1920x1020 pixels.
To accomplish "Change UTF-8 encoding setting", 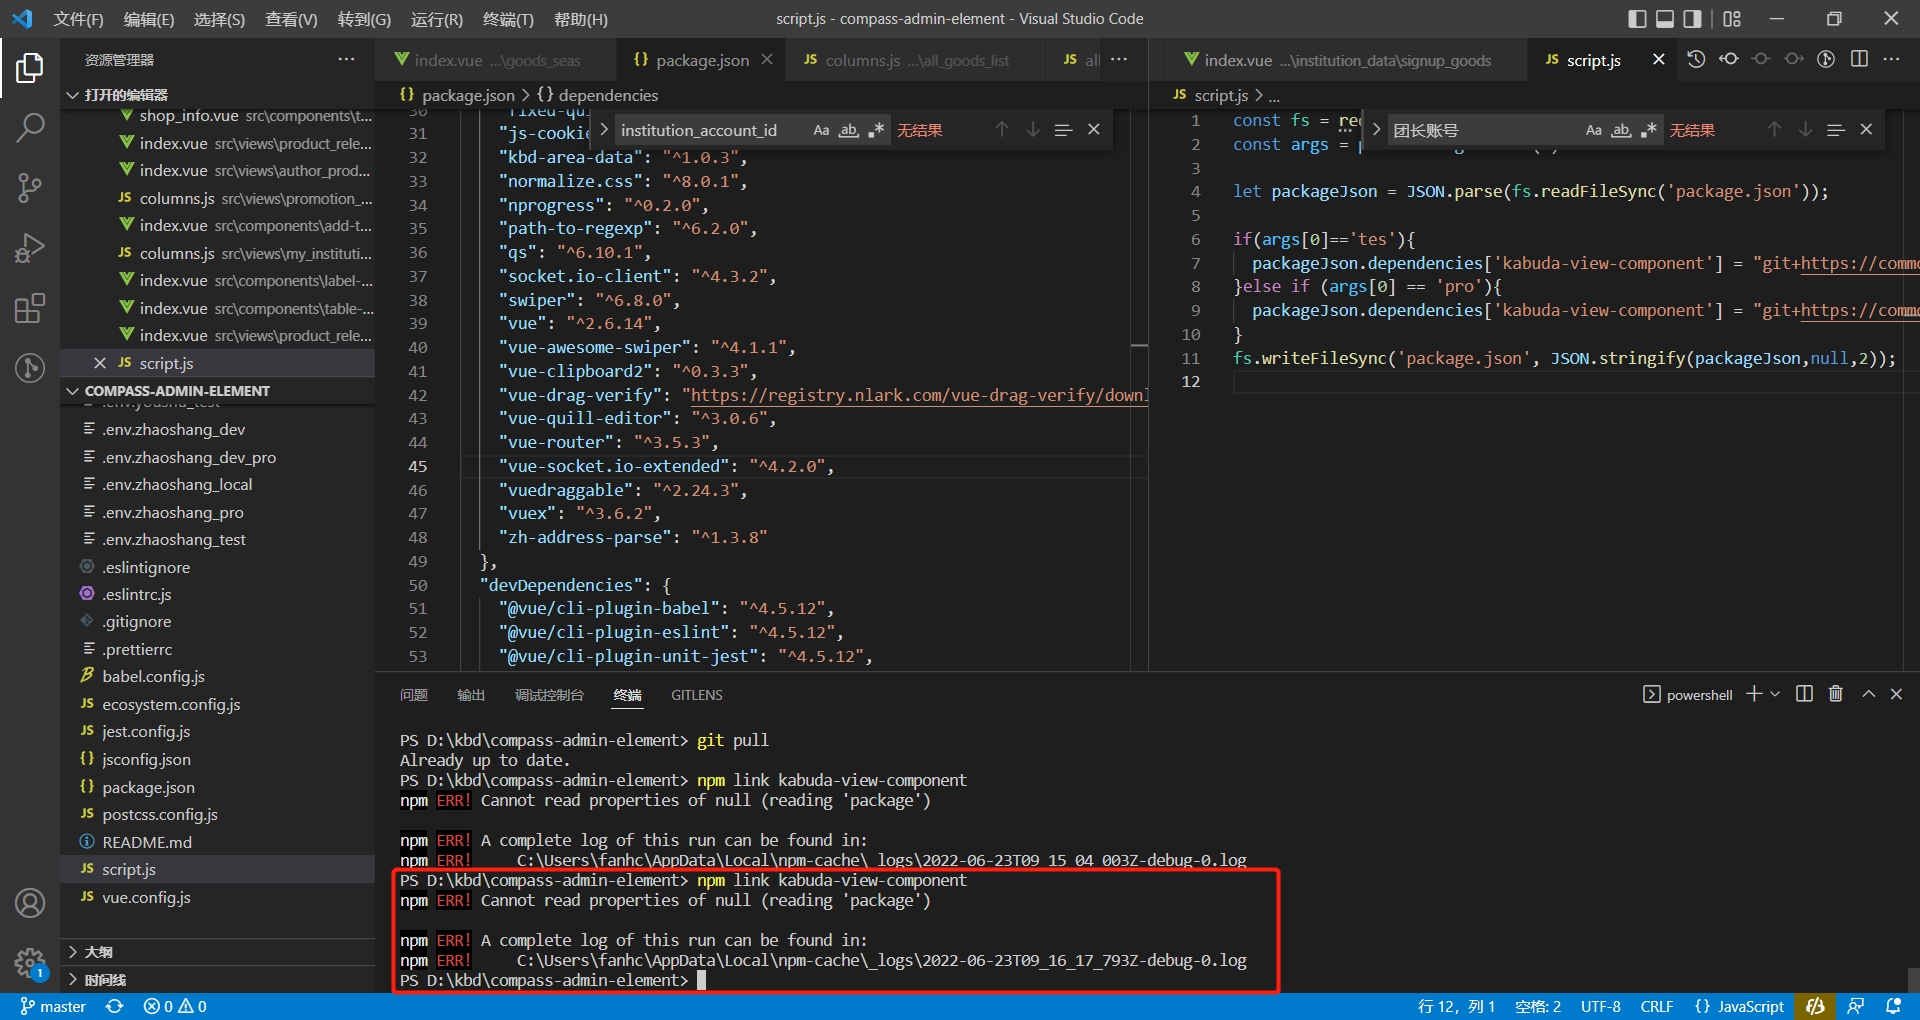I will pyautogui.click(x=1601, y=1006).
